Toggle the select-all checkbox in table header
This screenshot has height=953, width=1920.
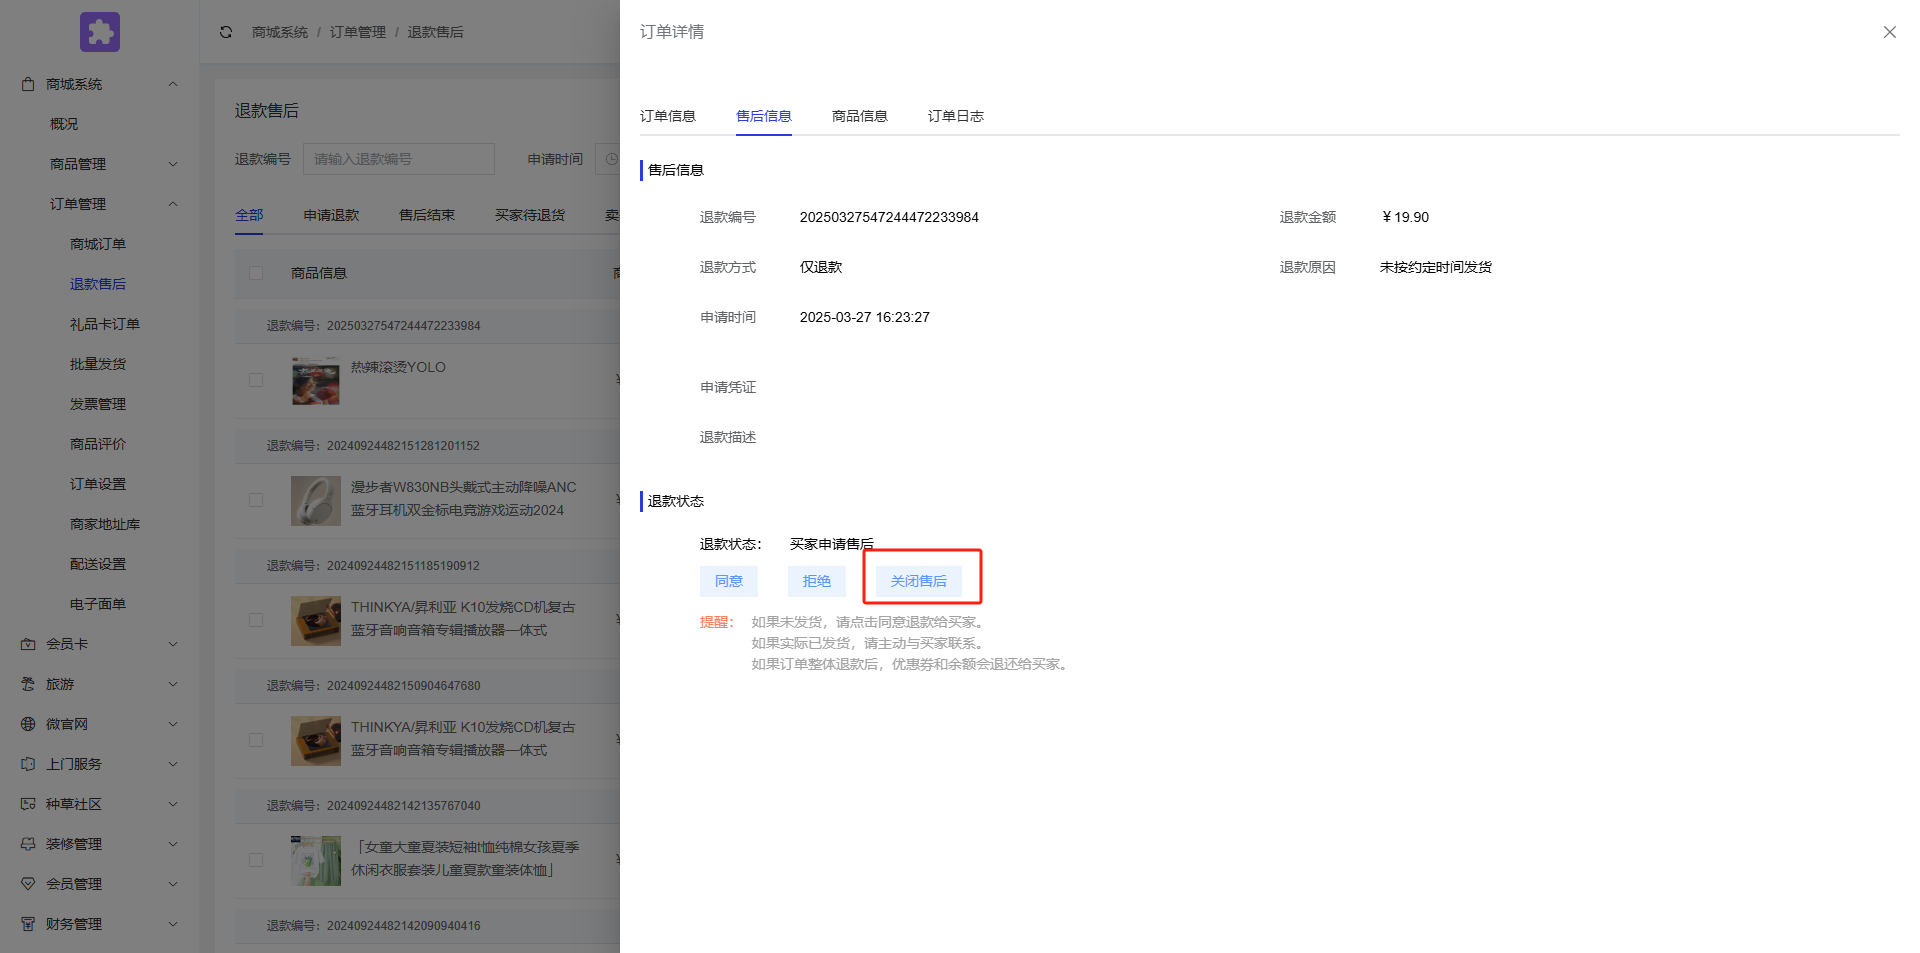pyautogui.click(x=255, y=272)
